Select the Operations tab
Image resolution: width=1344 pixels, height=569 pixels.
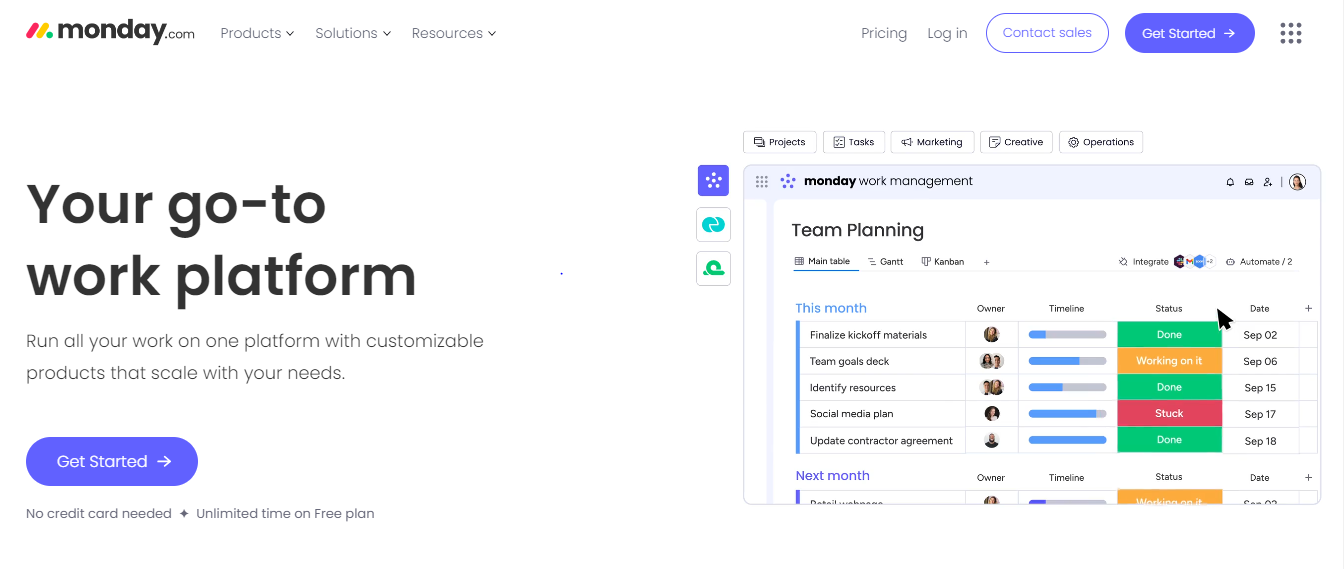tap(1100, 142)
